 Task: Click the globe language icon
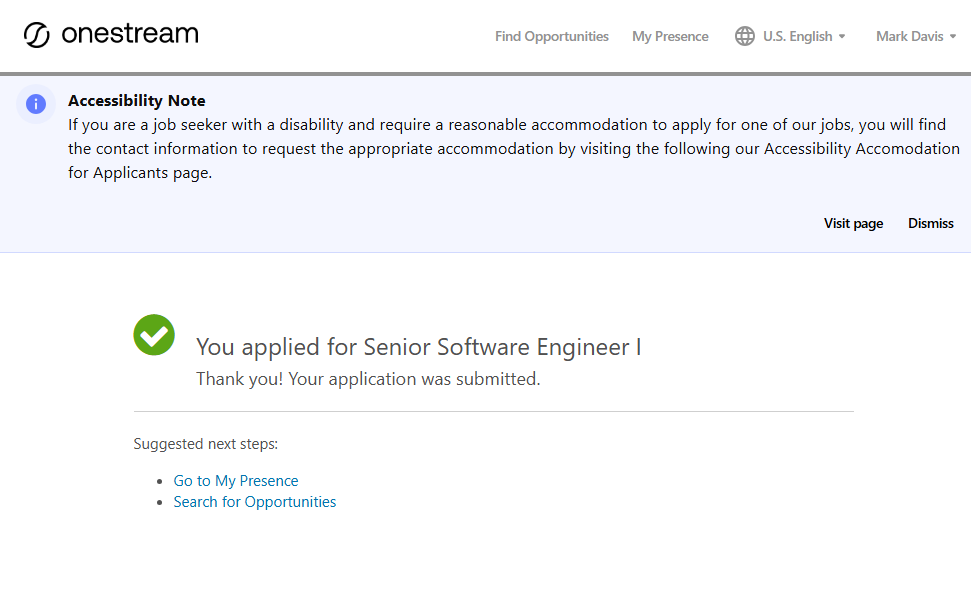[744, 36]
